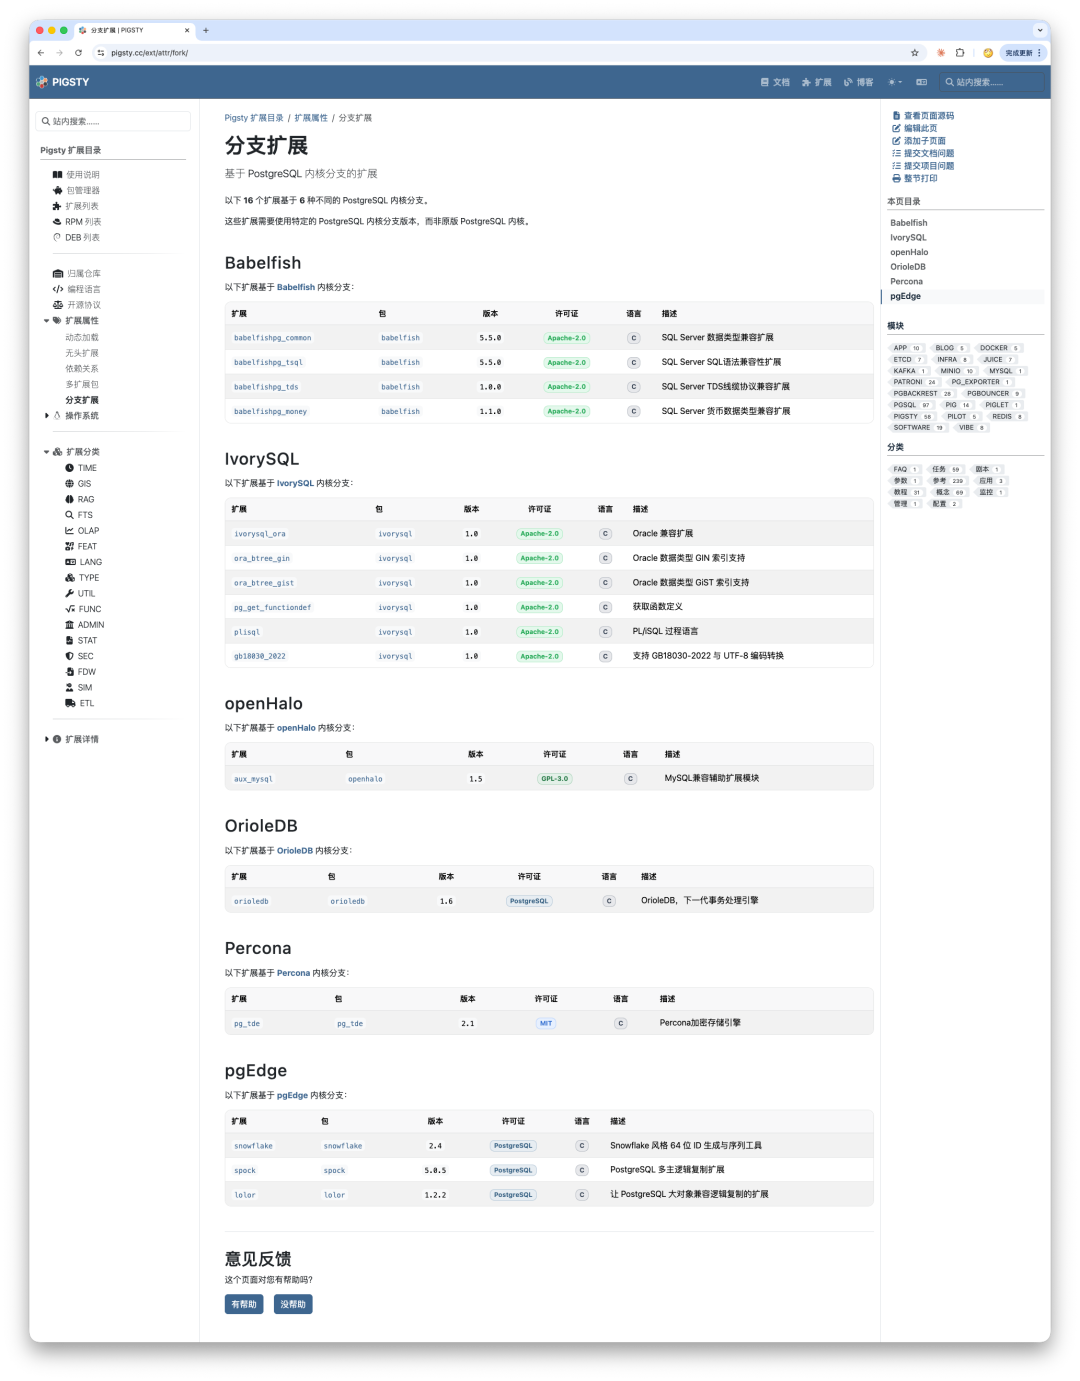Click the book icon beside 使用说明
1080x1381 pixels.
57,175
